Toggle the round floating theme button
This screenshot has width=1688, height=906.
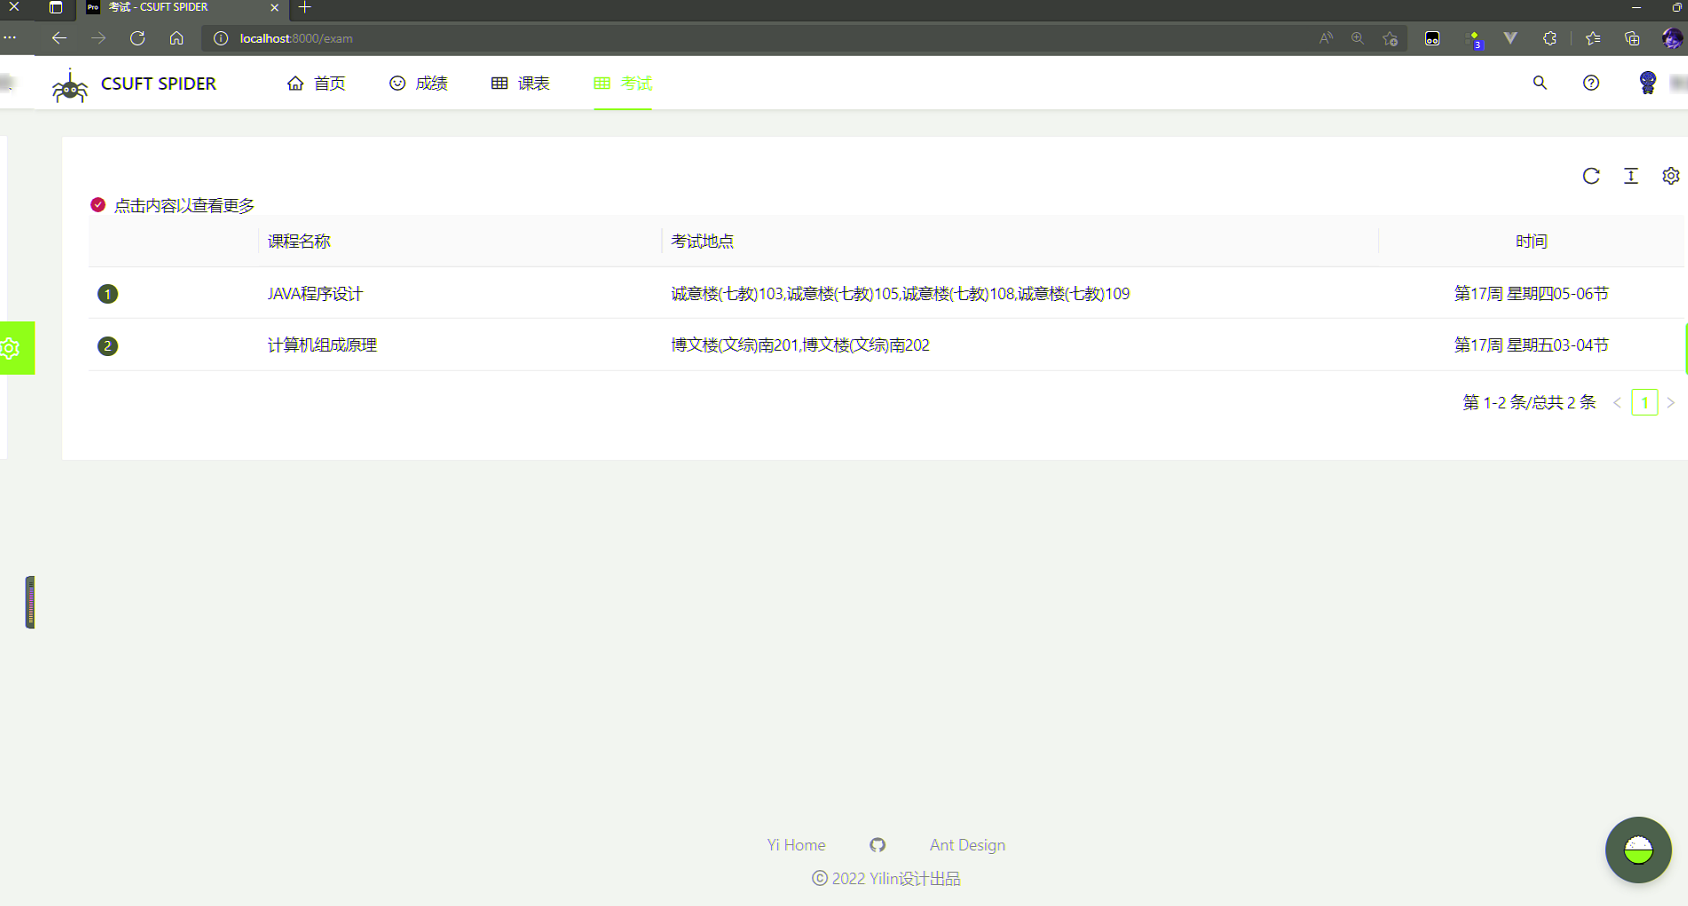tap(1638, 850)
